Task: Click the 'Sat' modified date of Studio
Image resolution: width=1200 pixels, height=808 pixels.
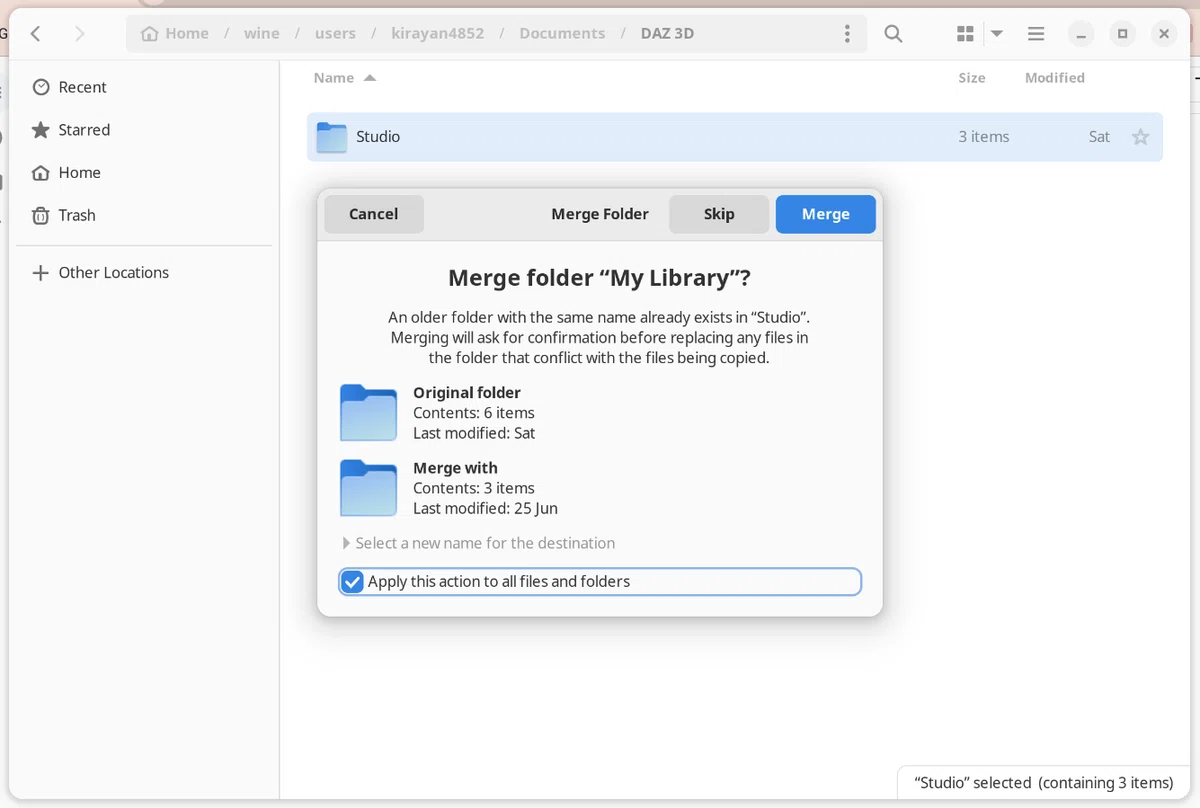Action: [1099, 137]
